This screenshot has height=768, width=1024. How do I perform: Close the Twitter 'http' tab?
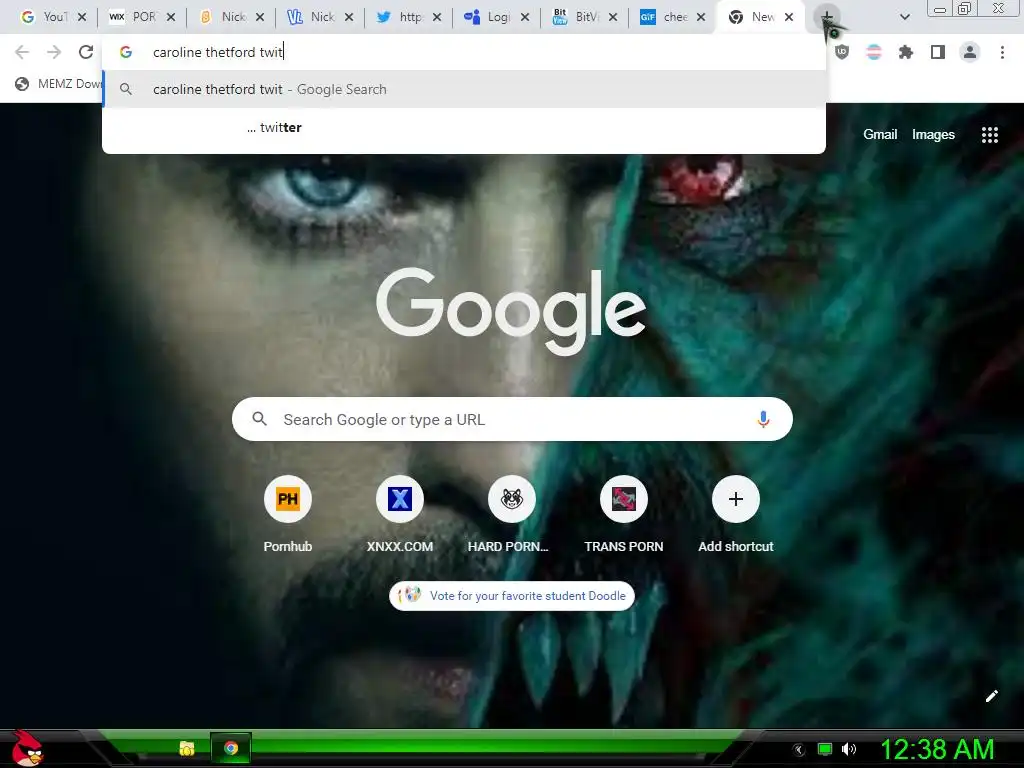tap(437, 17)
